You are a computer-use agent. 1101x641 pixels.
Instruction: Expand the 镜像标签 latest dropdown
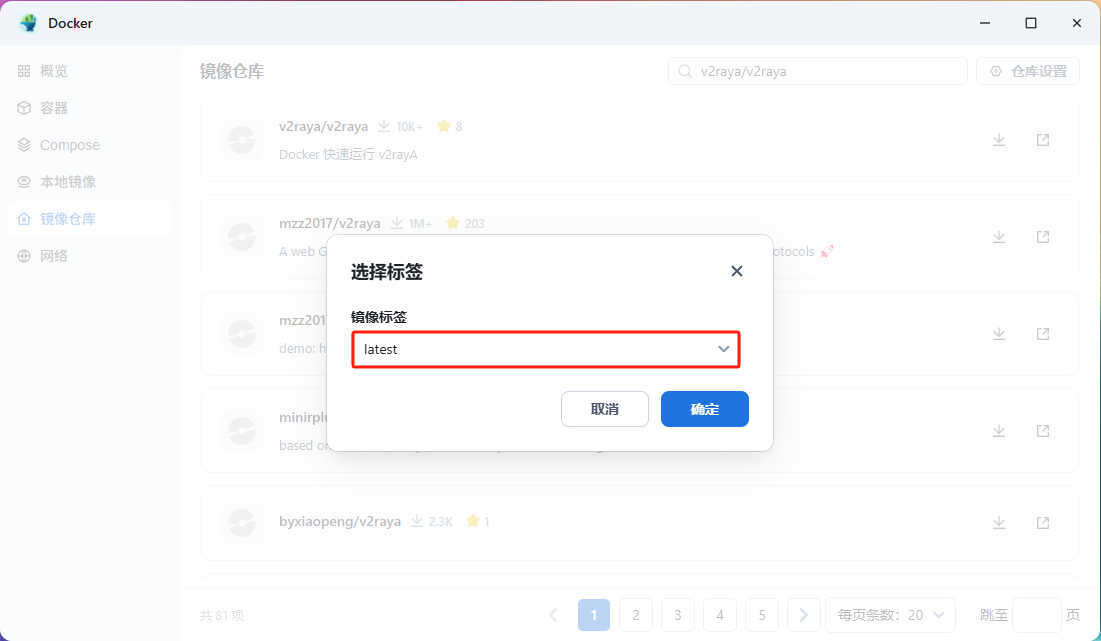[x=546, y=350]
